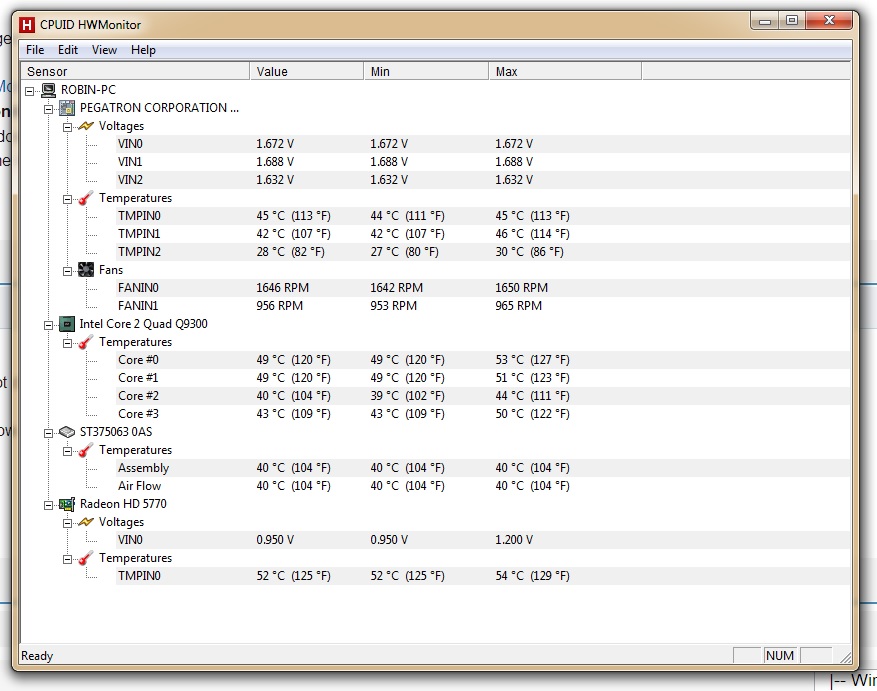
Task: Select the Radeon HD 5770 label
Action: point(123,504)
